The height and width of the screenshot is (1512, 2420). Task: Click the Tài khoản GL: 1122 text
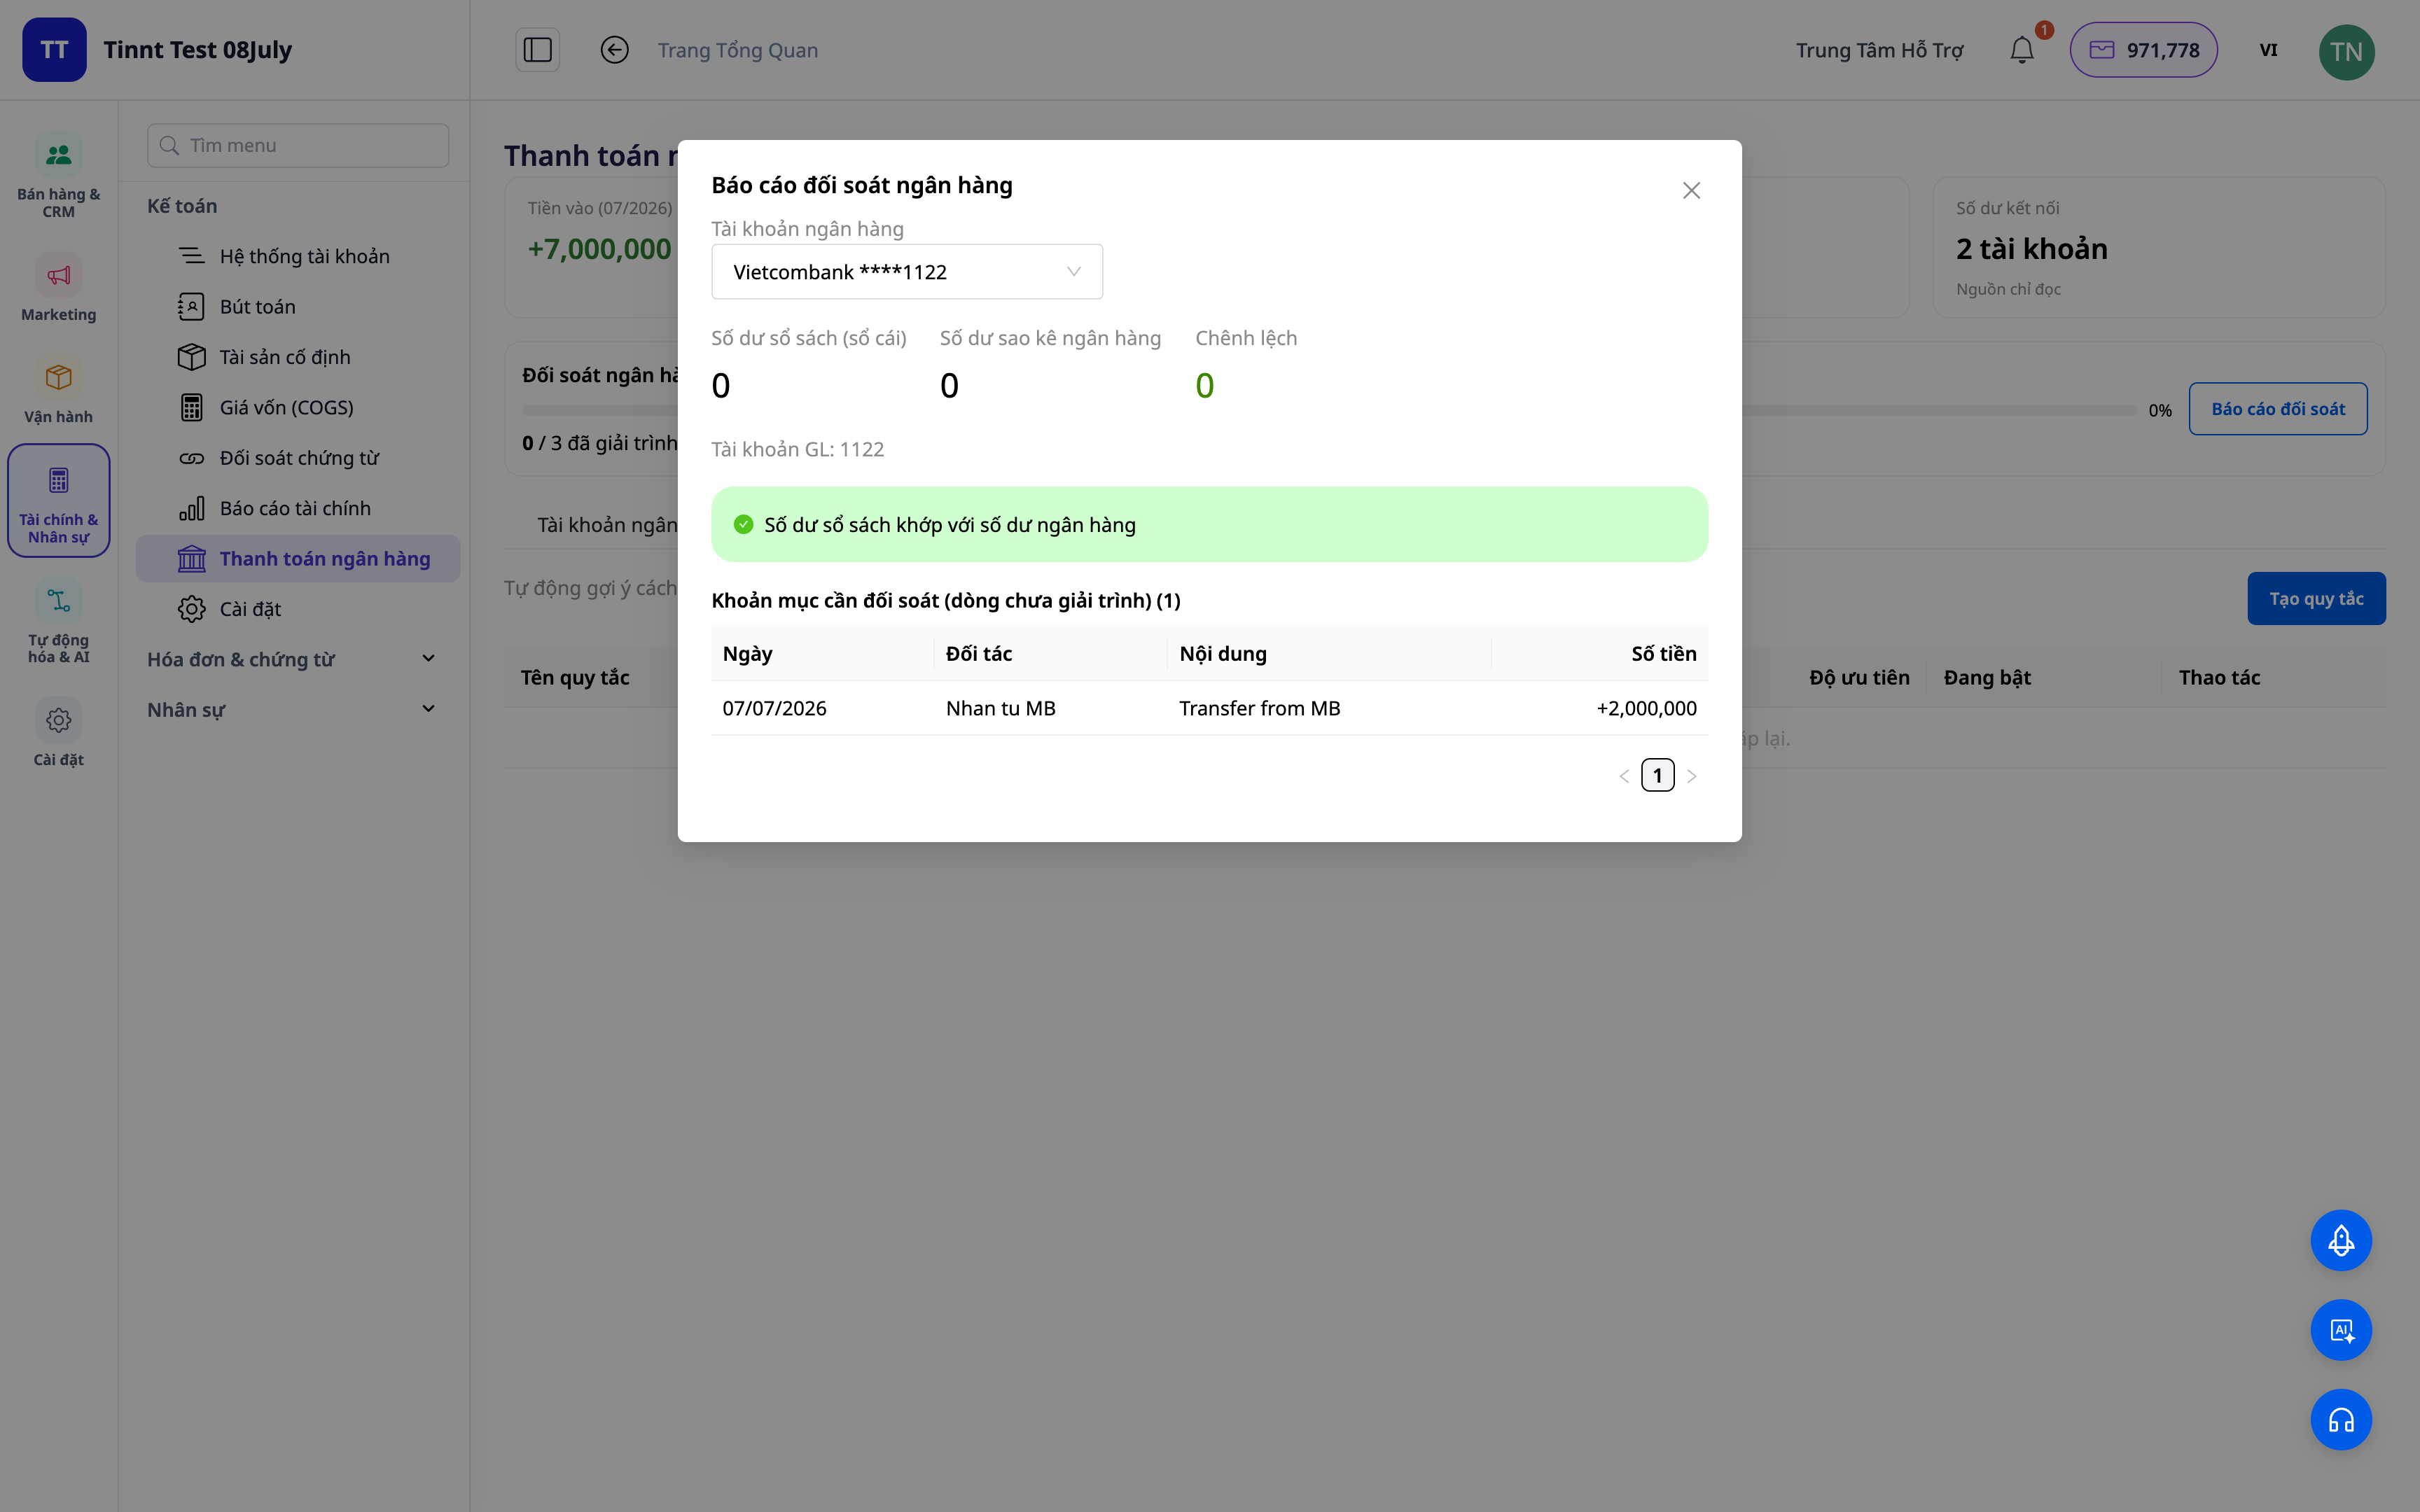797,449
